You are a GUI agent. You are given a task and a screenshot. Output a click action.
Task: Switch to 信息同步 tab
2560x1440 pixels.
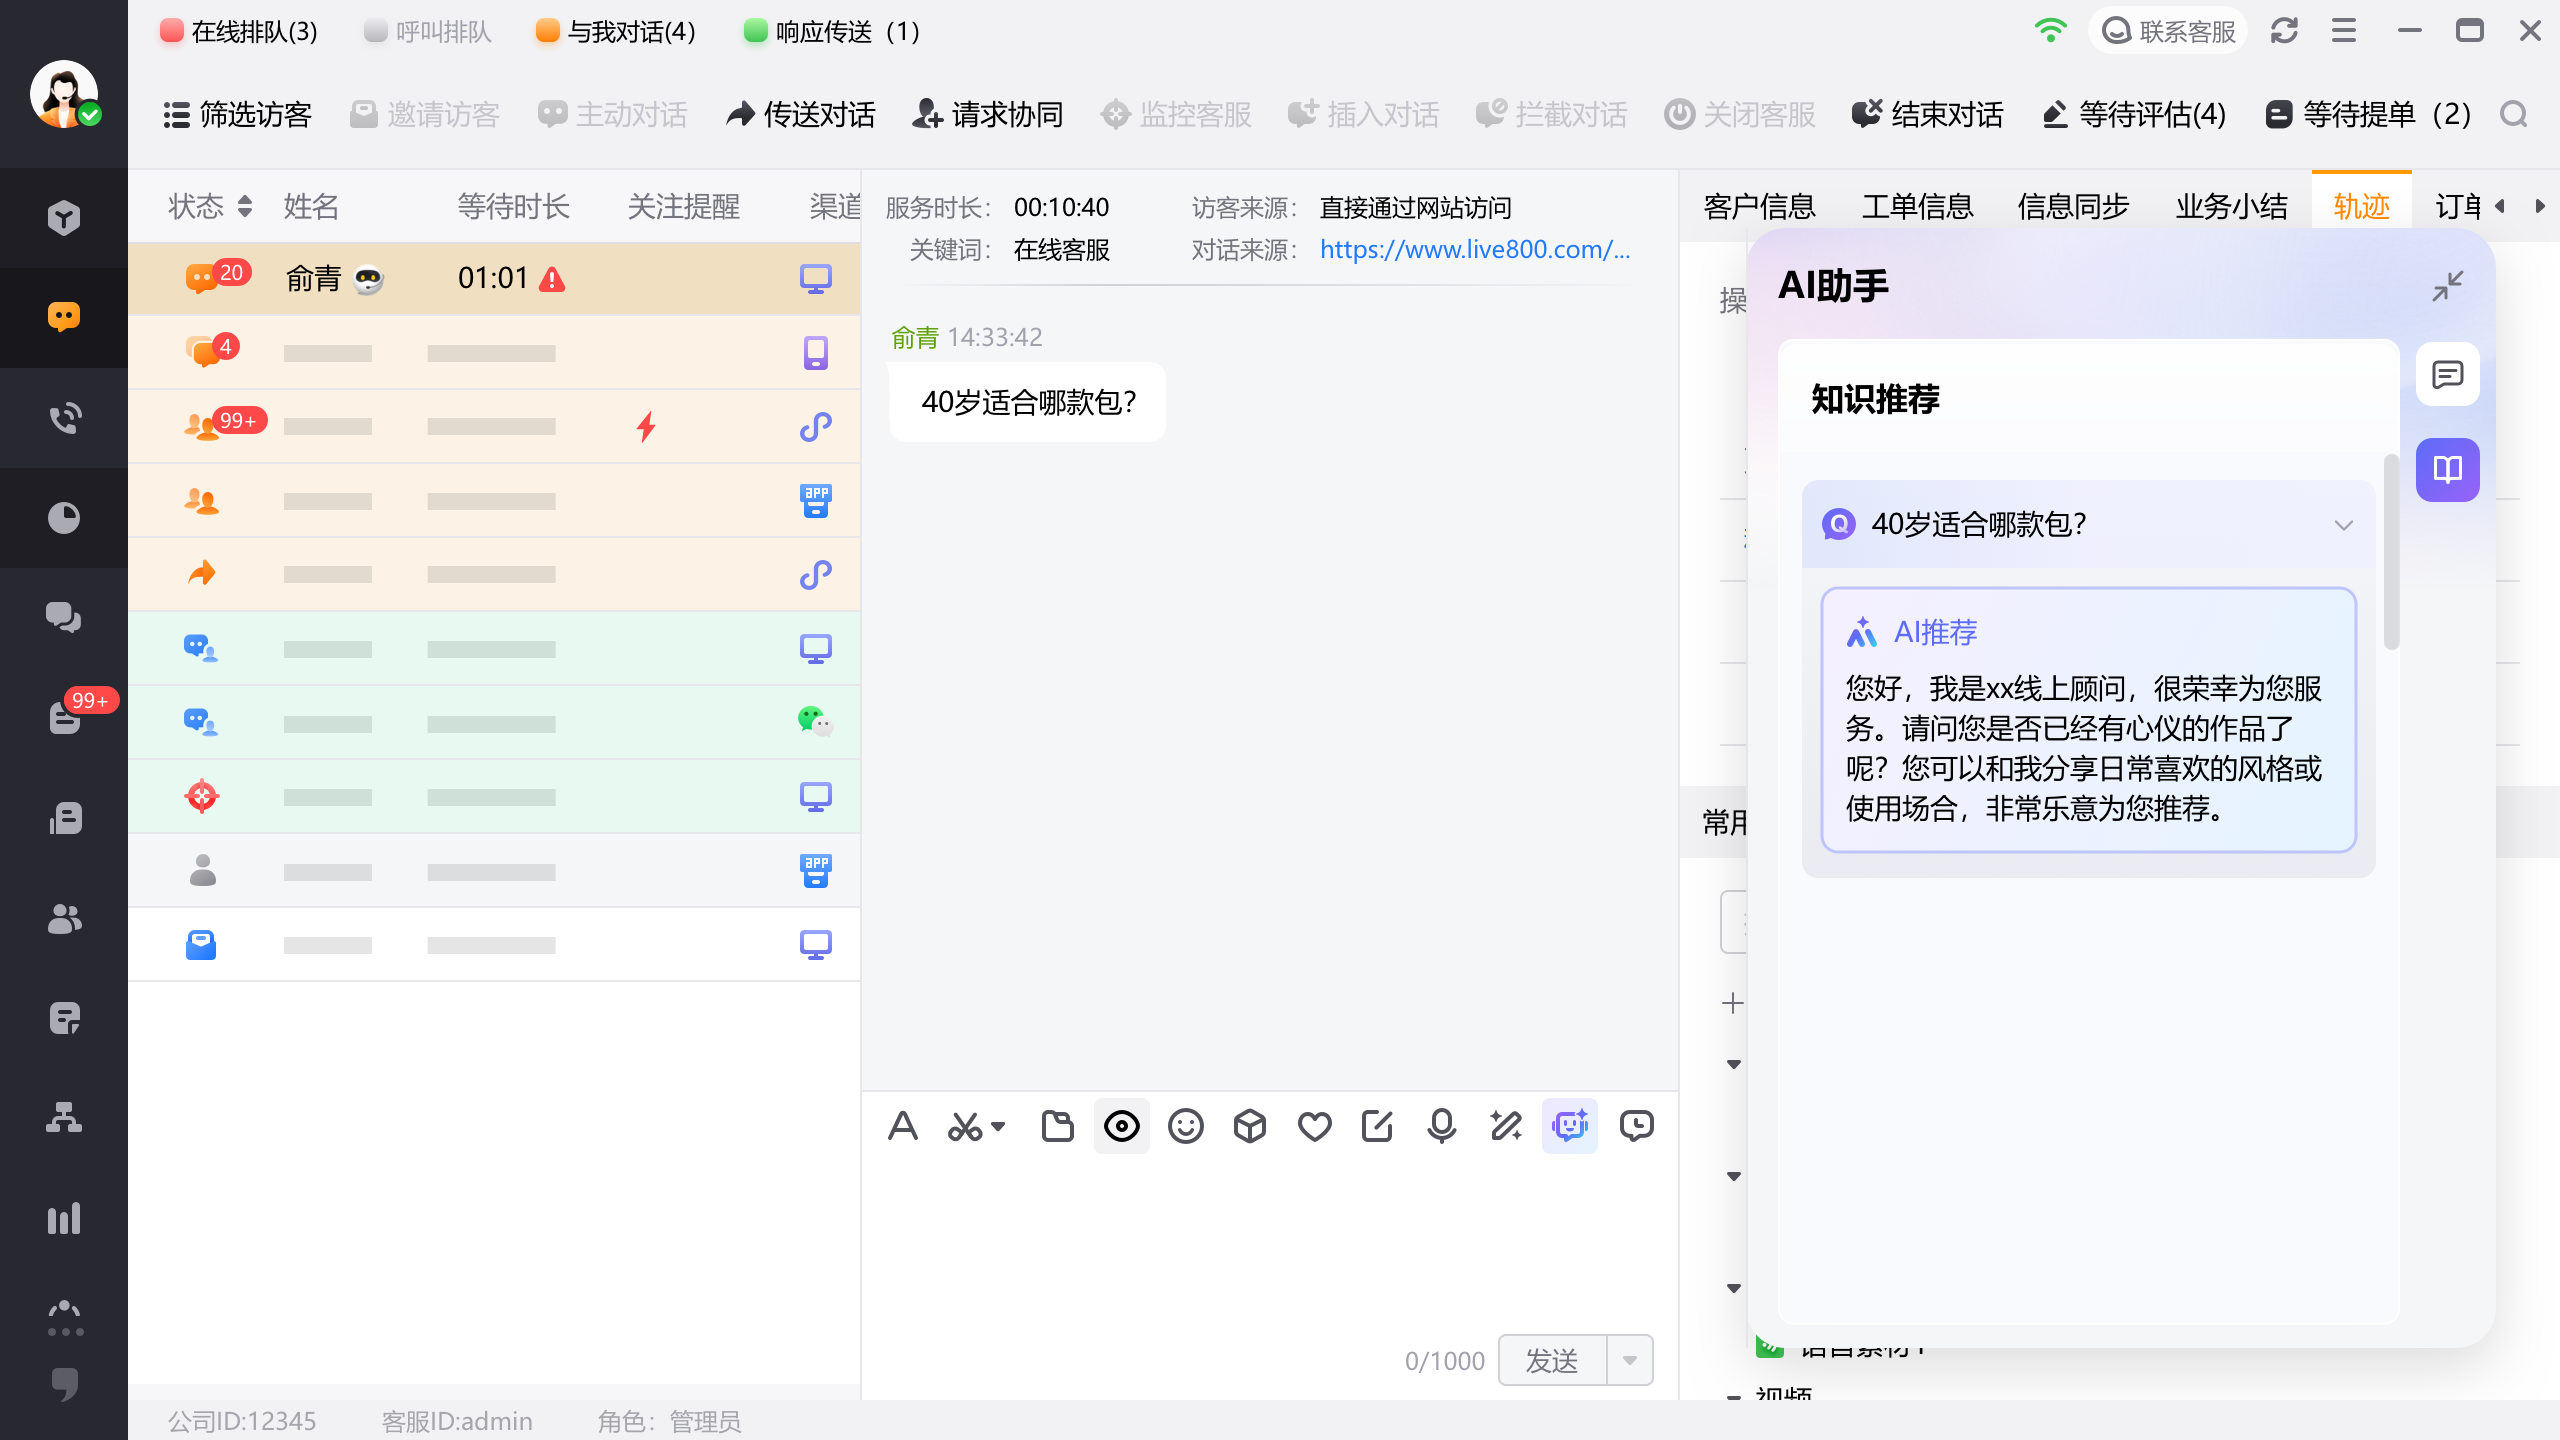2073,206
